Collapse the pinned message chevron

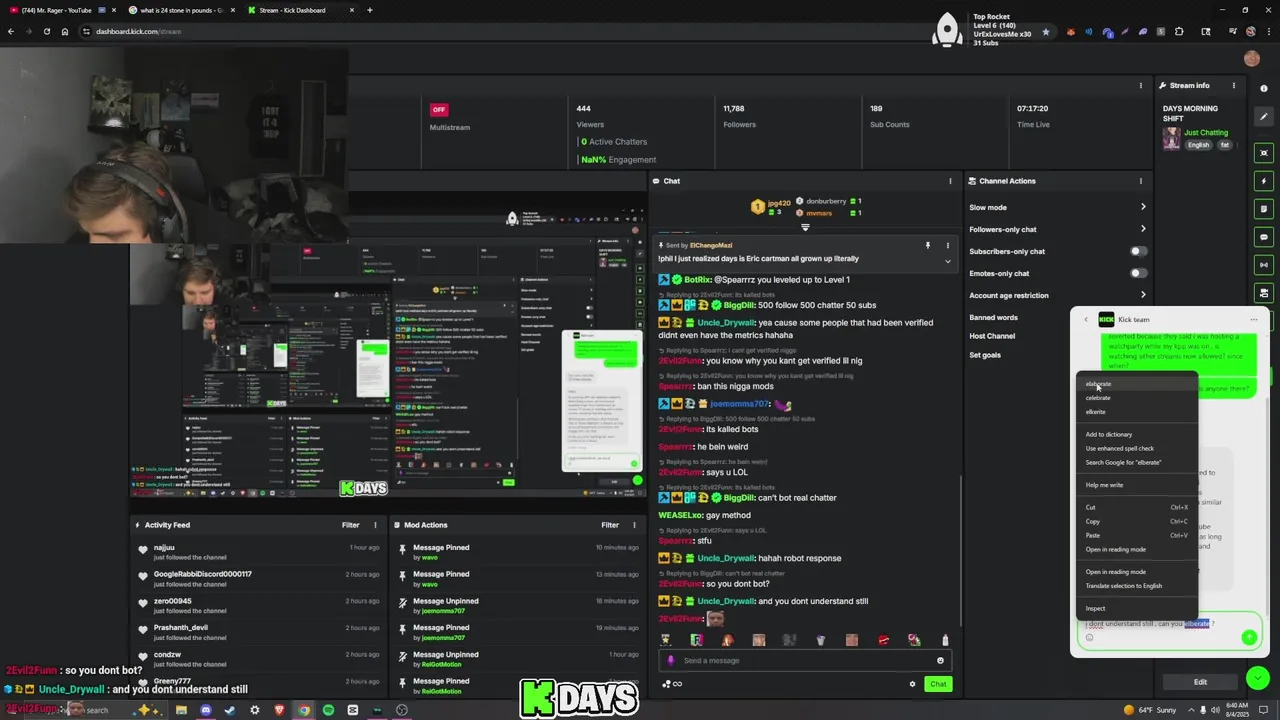[948, 262]
